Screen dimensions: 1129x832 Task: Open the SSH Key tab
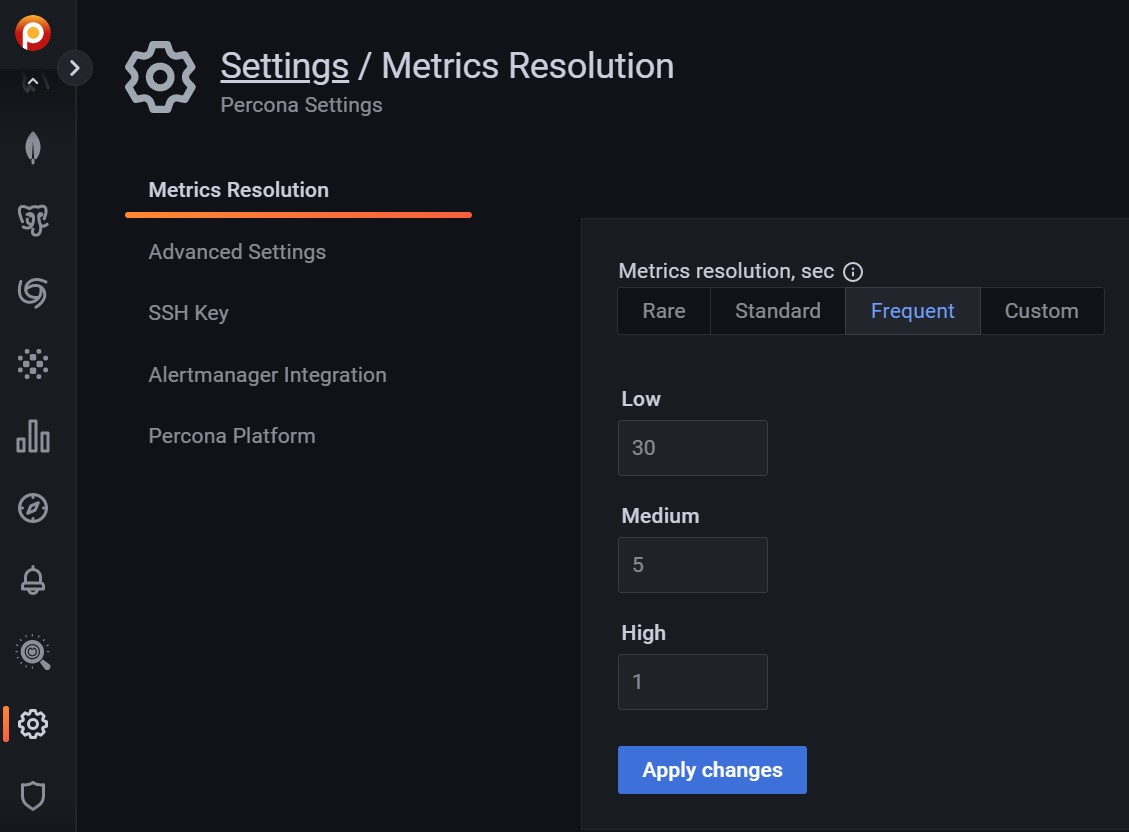188,313
